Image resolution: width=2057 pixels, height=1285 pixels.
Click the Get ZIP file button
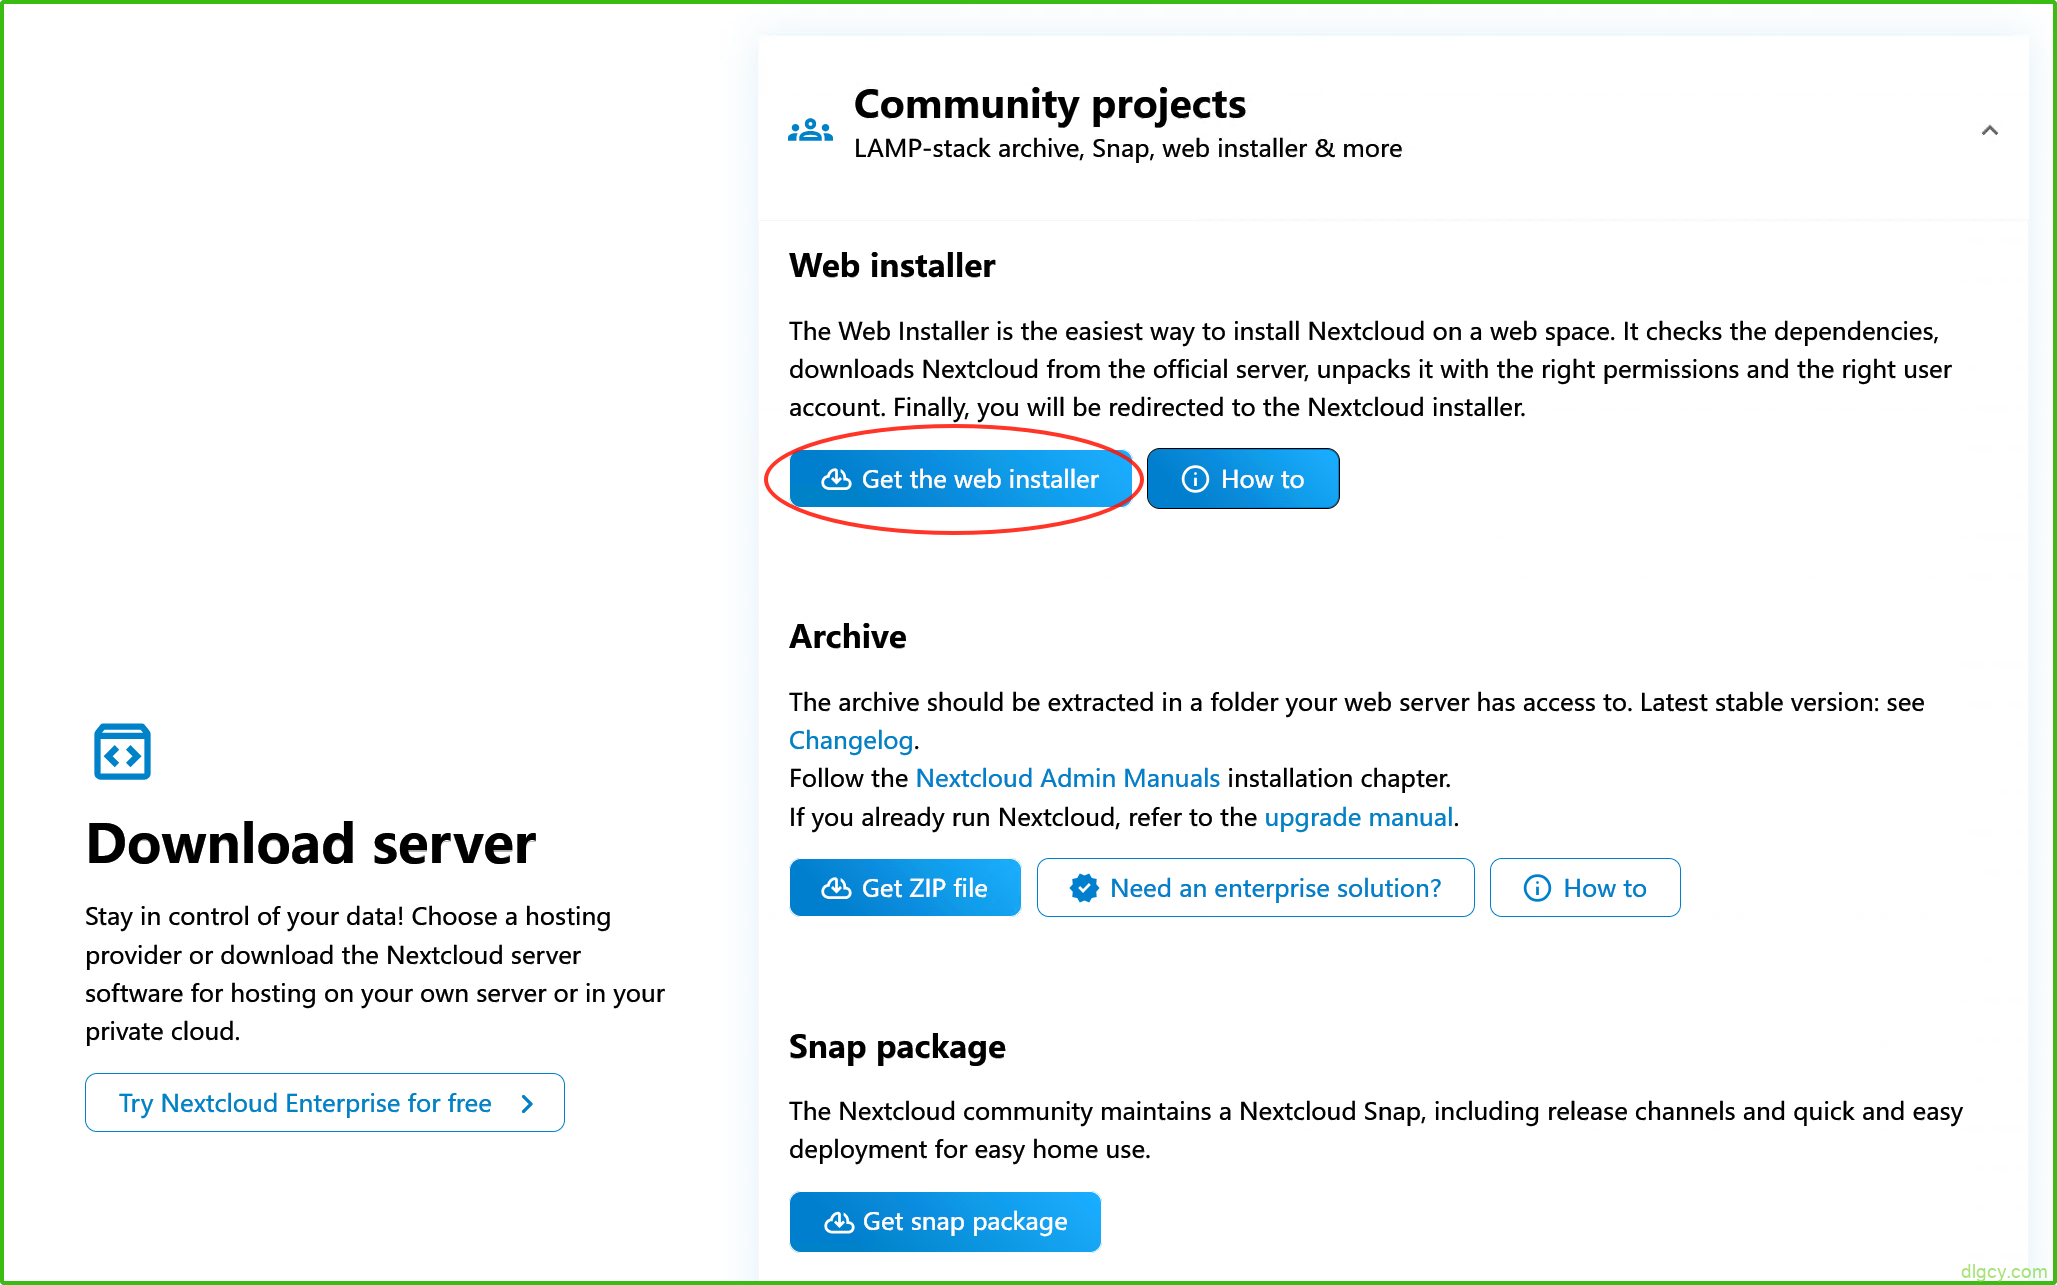(x=905, y=888)
